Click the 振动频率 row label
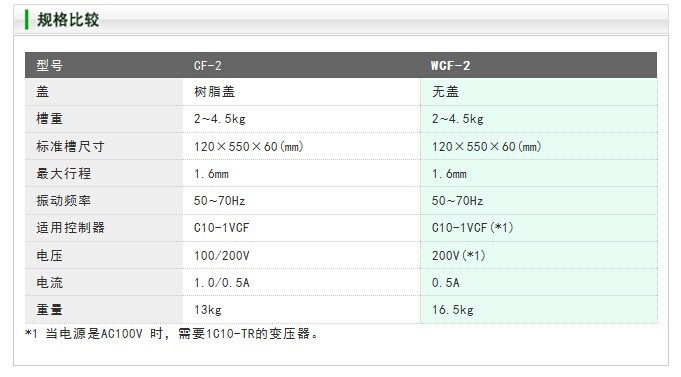The height and width of the screenshot is (377, 681). point(63,201)
